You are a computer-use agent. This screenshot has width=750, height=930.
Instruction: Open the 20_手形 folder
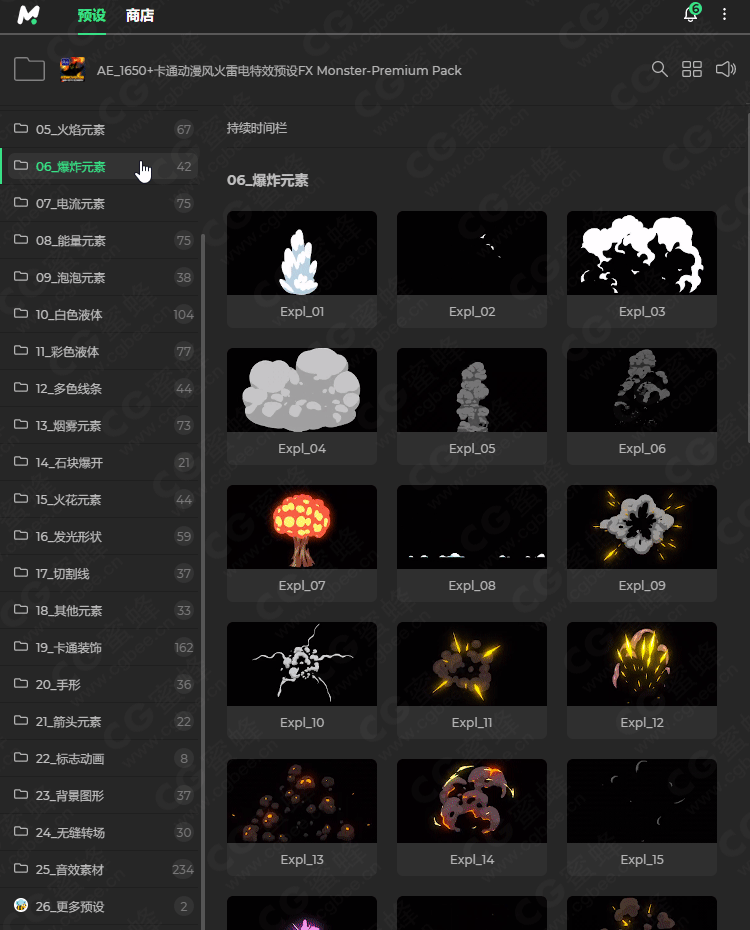pyautogui.click(x=100, y=684)
